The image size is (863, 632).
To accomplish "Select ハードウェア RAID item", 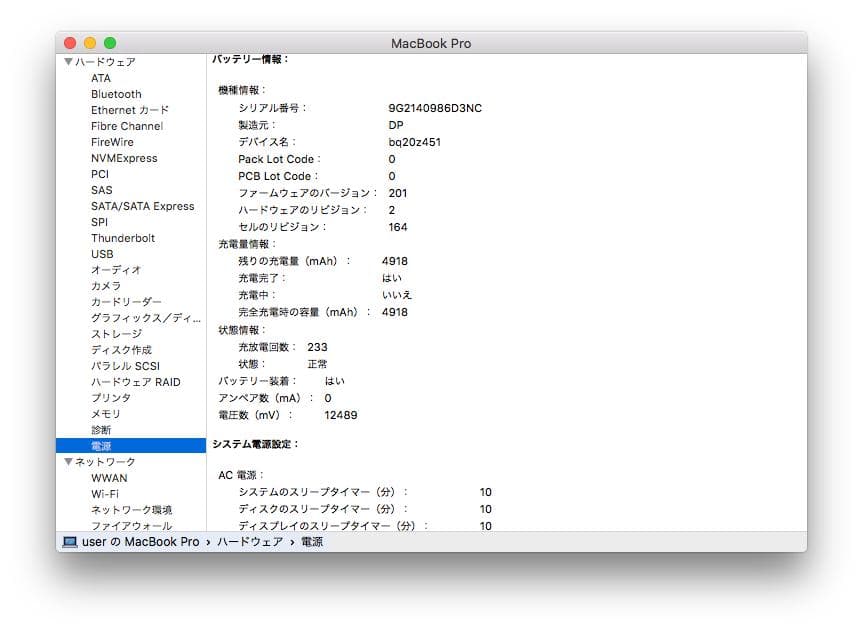I will tap(136, 382).
